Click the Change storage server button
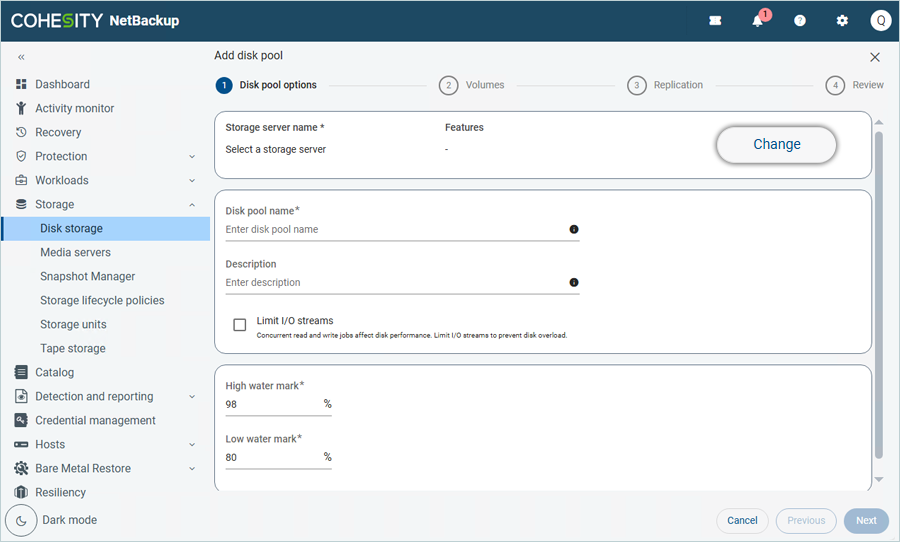Viewport: 900px width, 542px height. click(776, 144)
